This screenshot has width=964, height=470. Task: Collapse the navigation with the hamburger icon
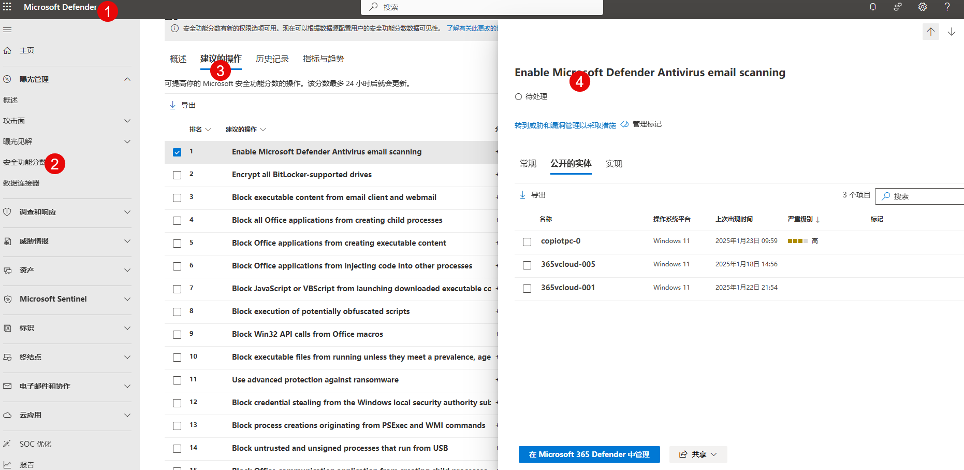point(7,29)
